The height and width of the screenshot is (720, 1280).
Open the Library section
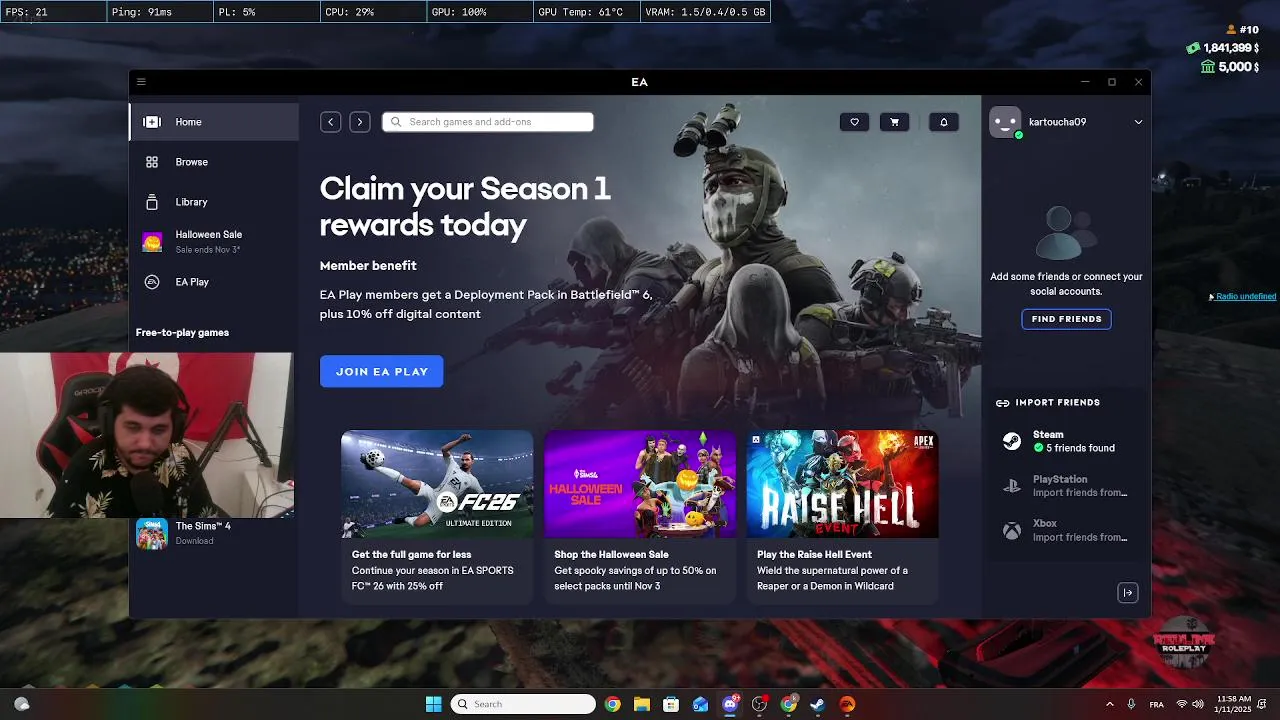coord(214,202)
